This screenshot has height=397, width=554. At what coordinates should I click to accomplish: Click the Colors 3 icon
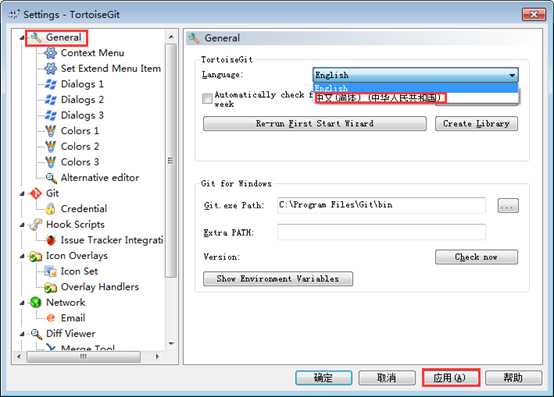point(51,162)
